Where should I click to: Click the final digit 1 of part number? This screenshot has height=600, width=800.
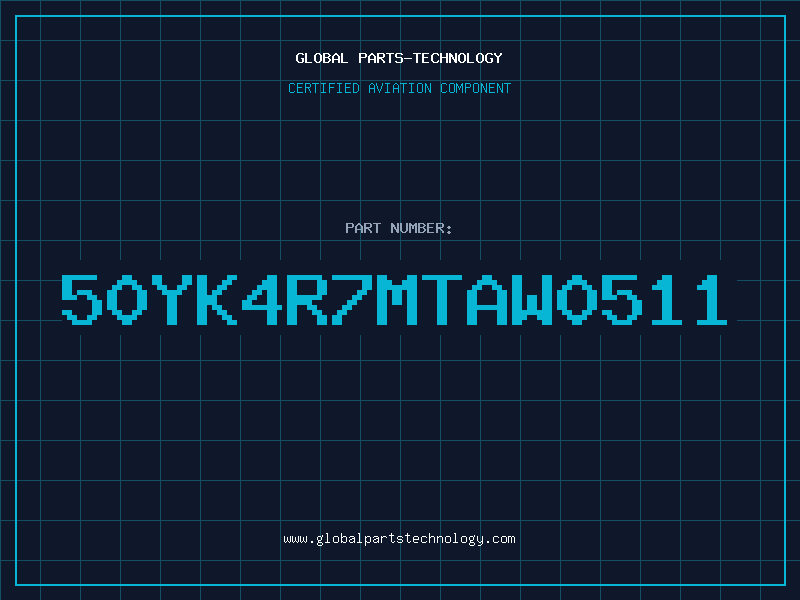712,299
